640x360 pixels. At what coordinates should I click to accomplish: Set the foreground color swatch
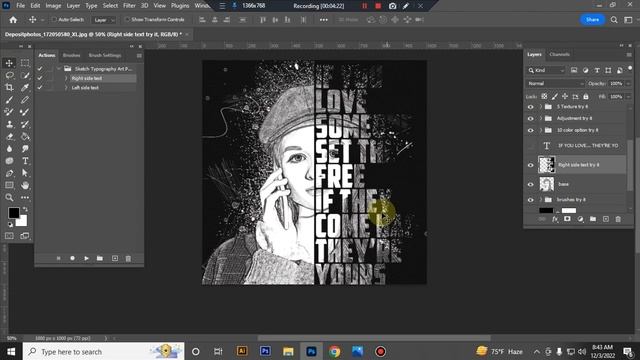13,213
